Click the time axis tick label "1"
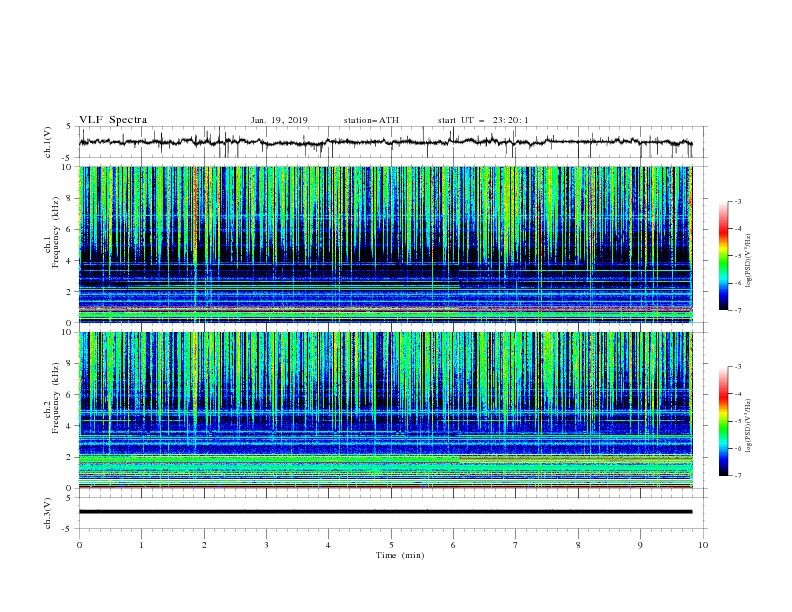The image size is (792, 612). pyautogui.click(x=141, y=545)
